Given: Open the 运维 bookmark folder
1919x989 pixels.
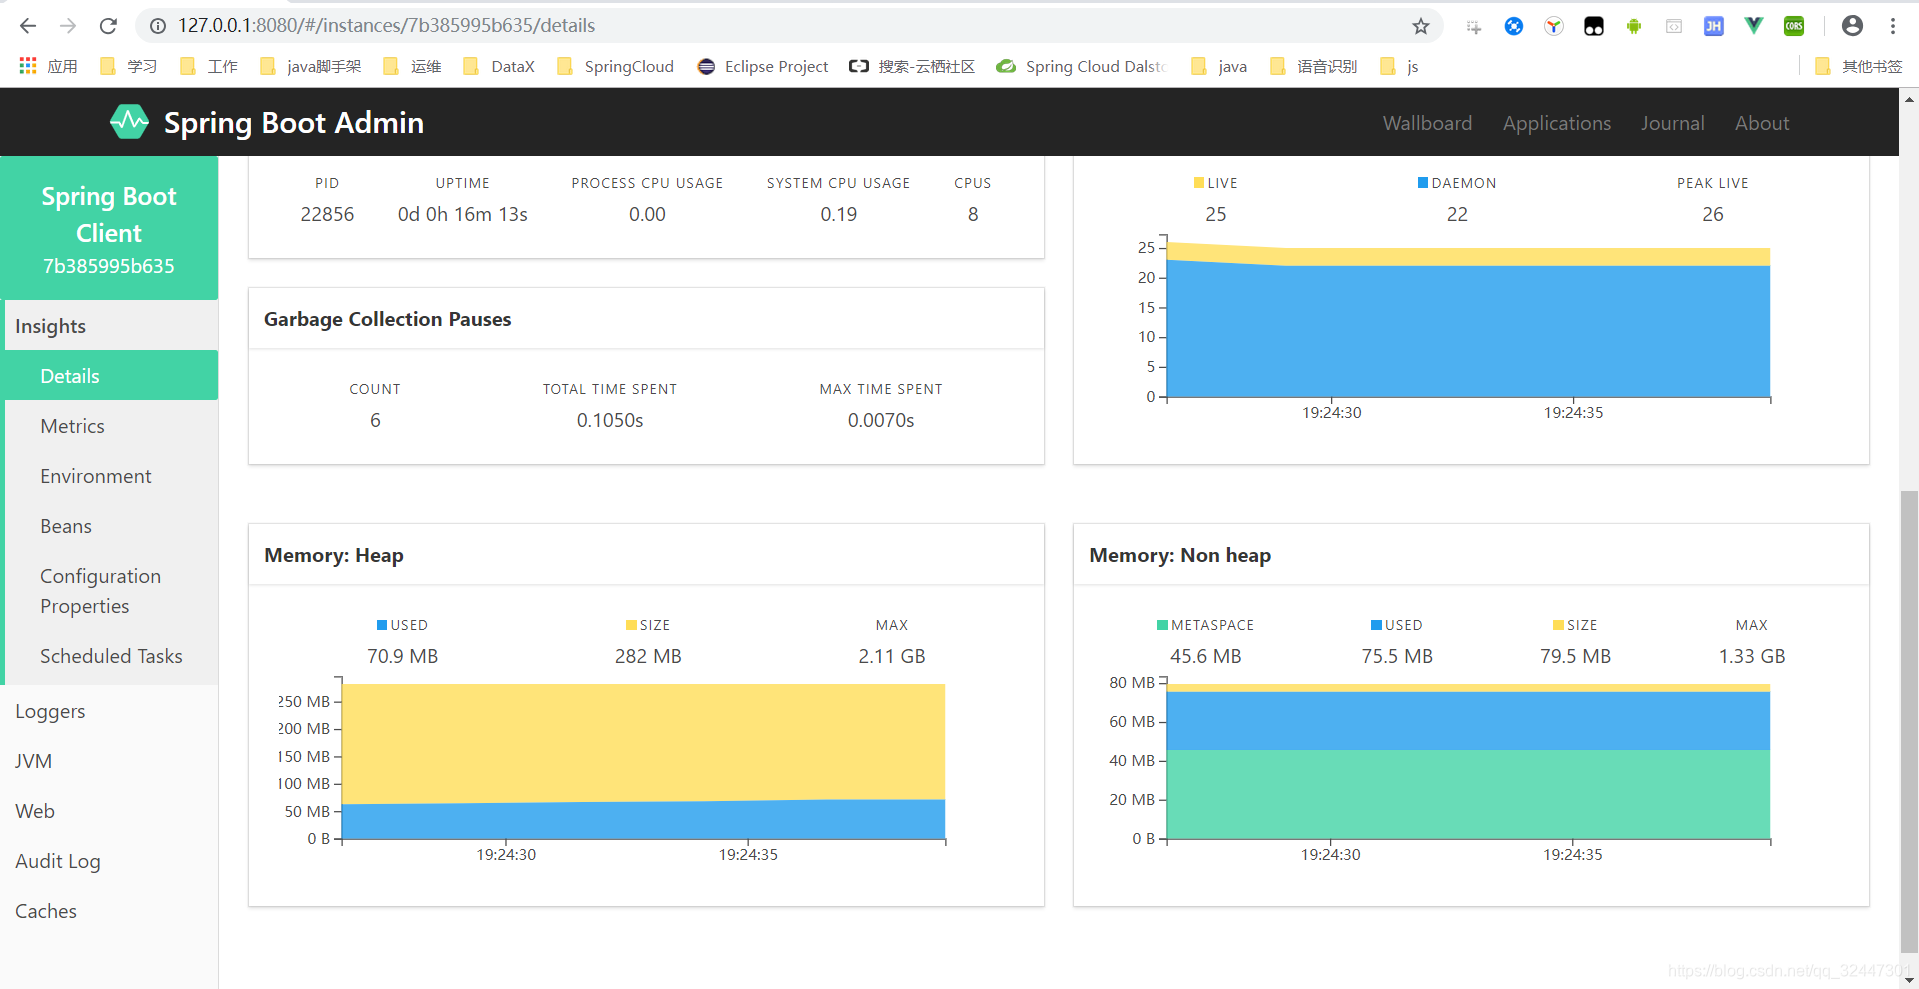Looking at the screenshot, I should (x=413, y=66).
